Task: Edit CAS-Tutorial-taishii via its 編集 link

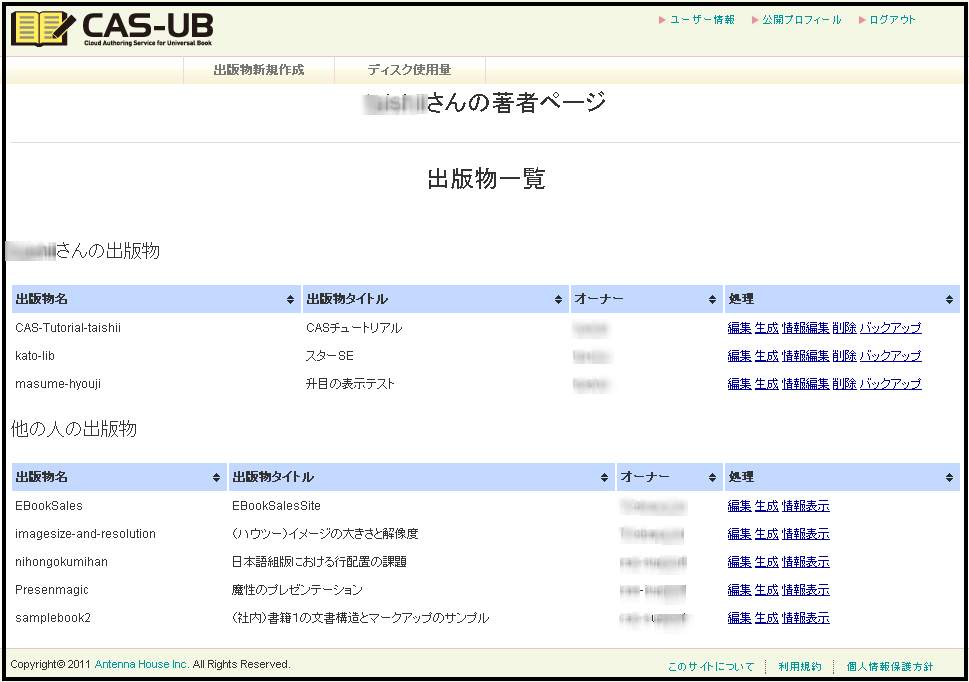Action: point(738,327)
